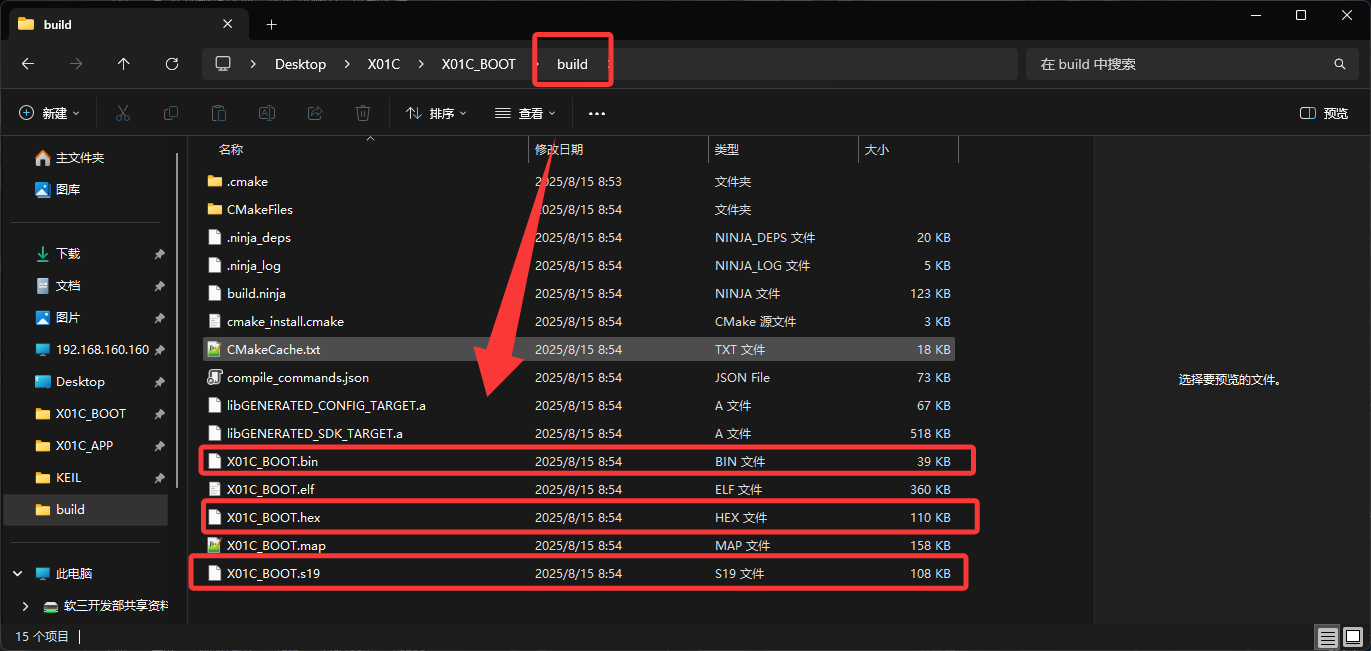Click the .cmake folder icon

(x=214, y=182)
